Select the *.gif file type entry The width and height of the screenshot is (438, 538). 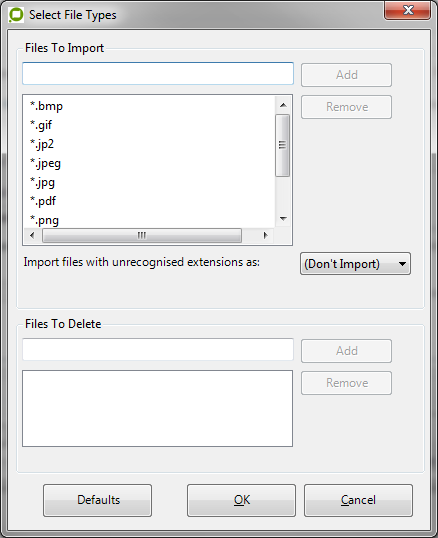41,125
